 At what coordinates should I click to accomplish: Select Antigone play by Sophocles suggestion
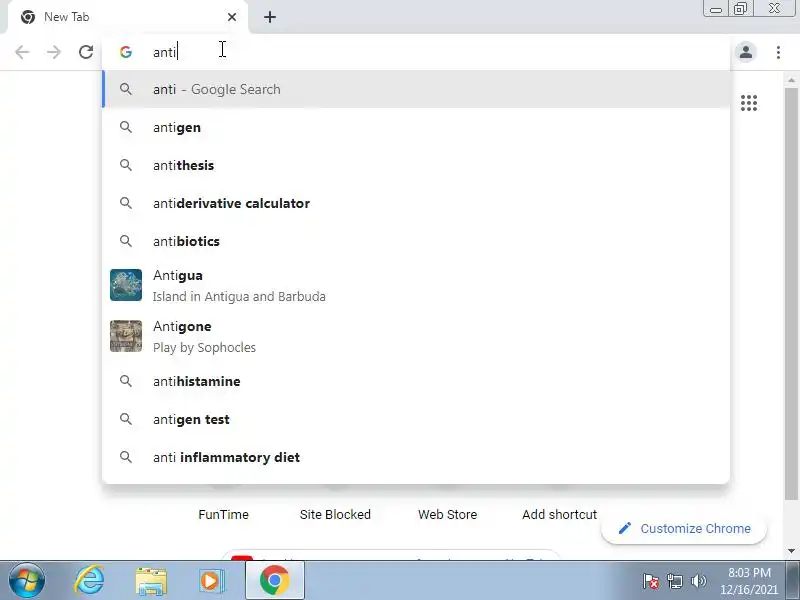416,336
